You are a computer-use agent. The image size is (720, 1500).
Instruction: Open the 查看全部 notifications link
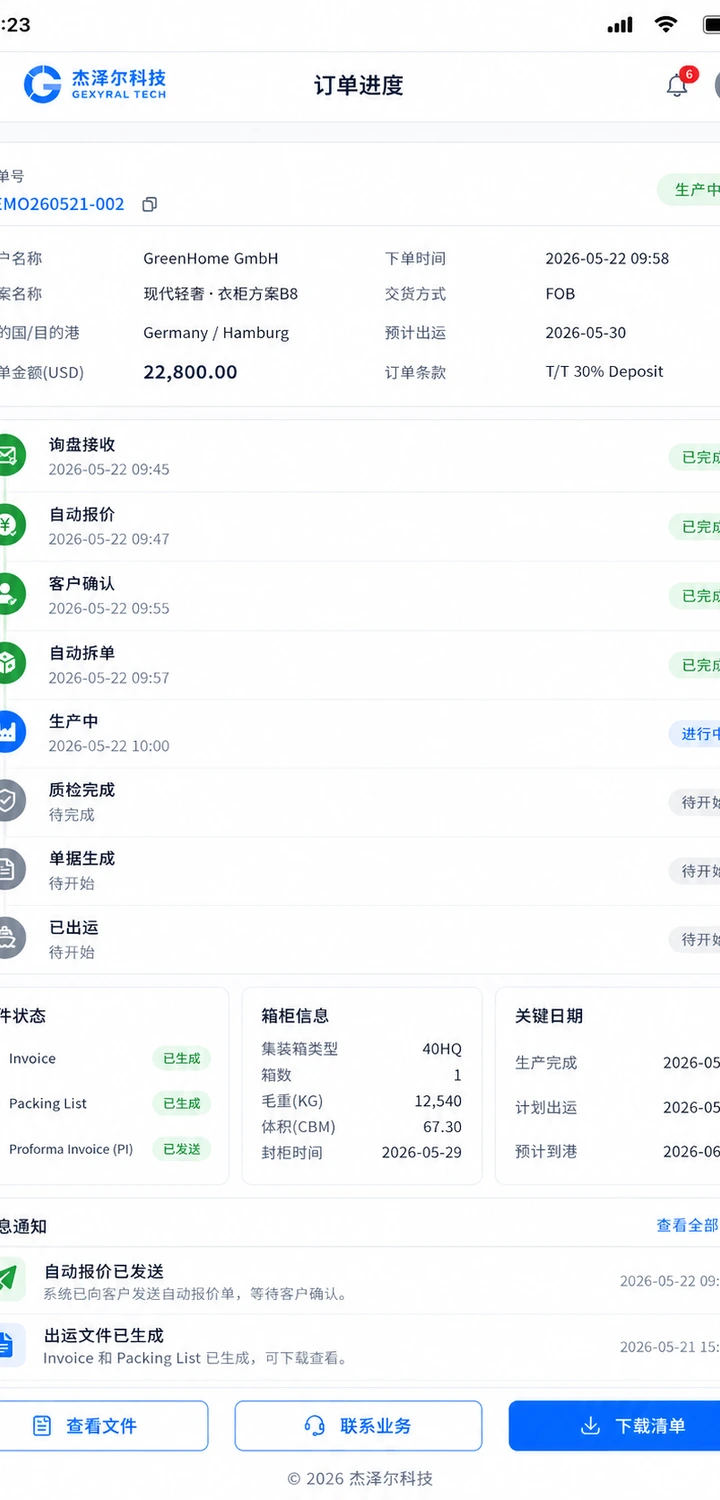click(687, 1225)
